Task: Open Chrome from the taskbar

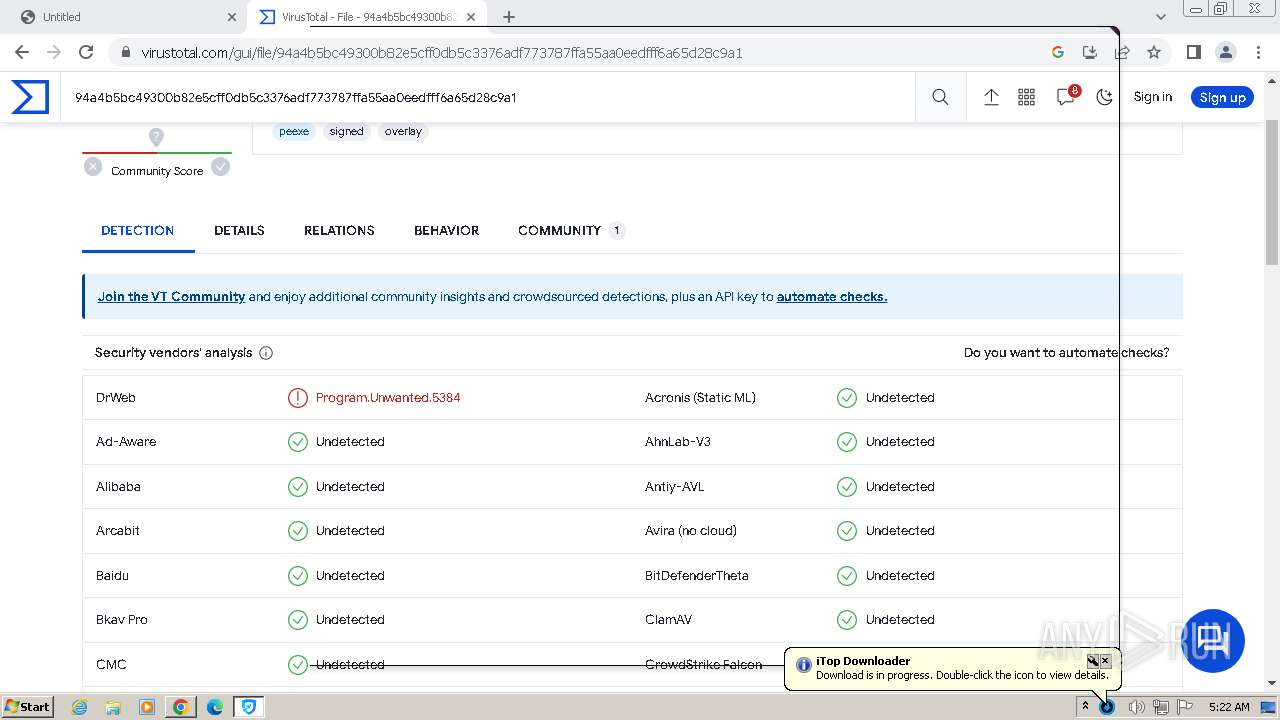Action: click(180, 707)
